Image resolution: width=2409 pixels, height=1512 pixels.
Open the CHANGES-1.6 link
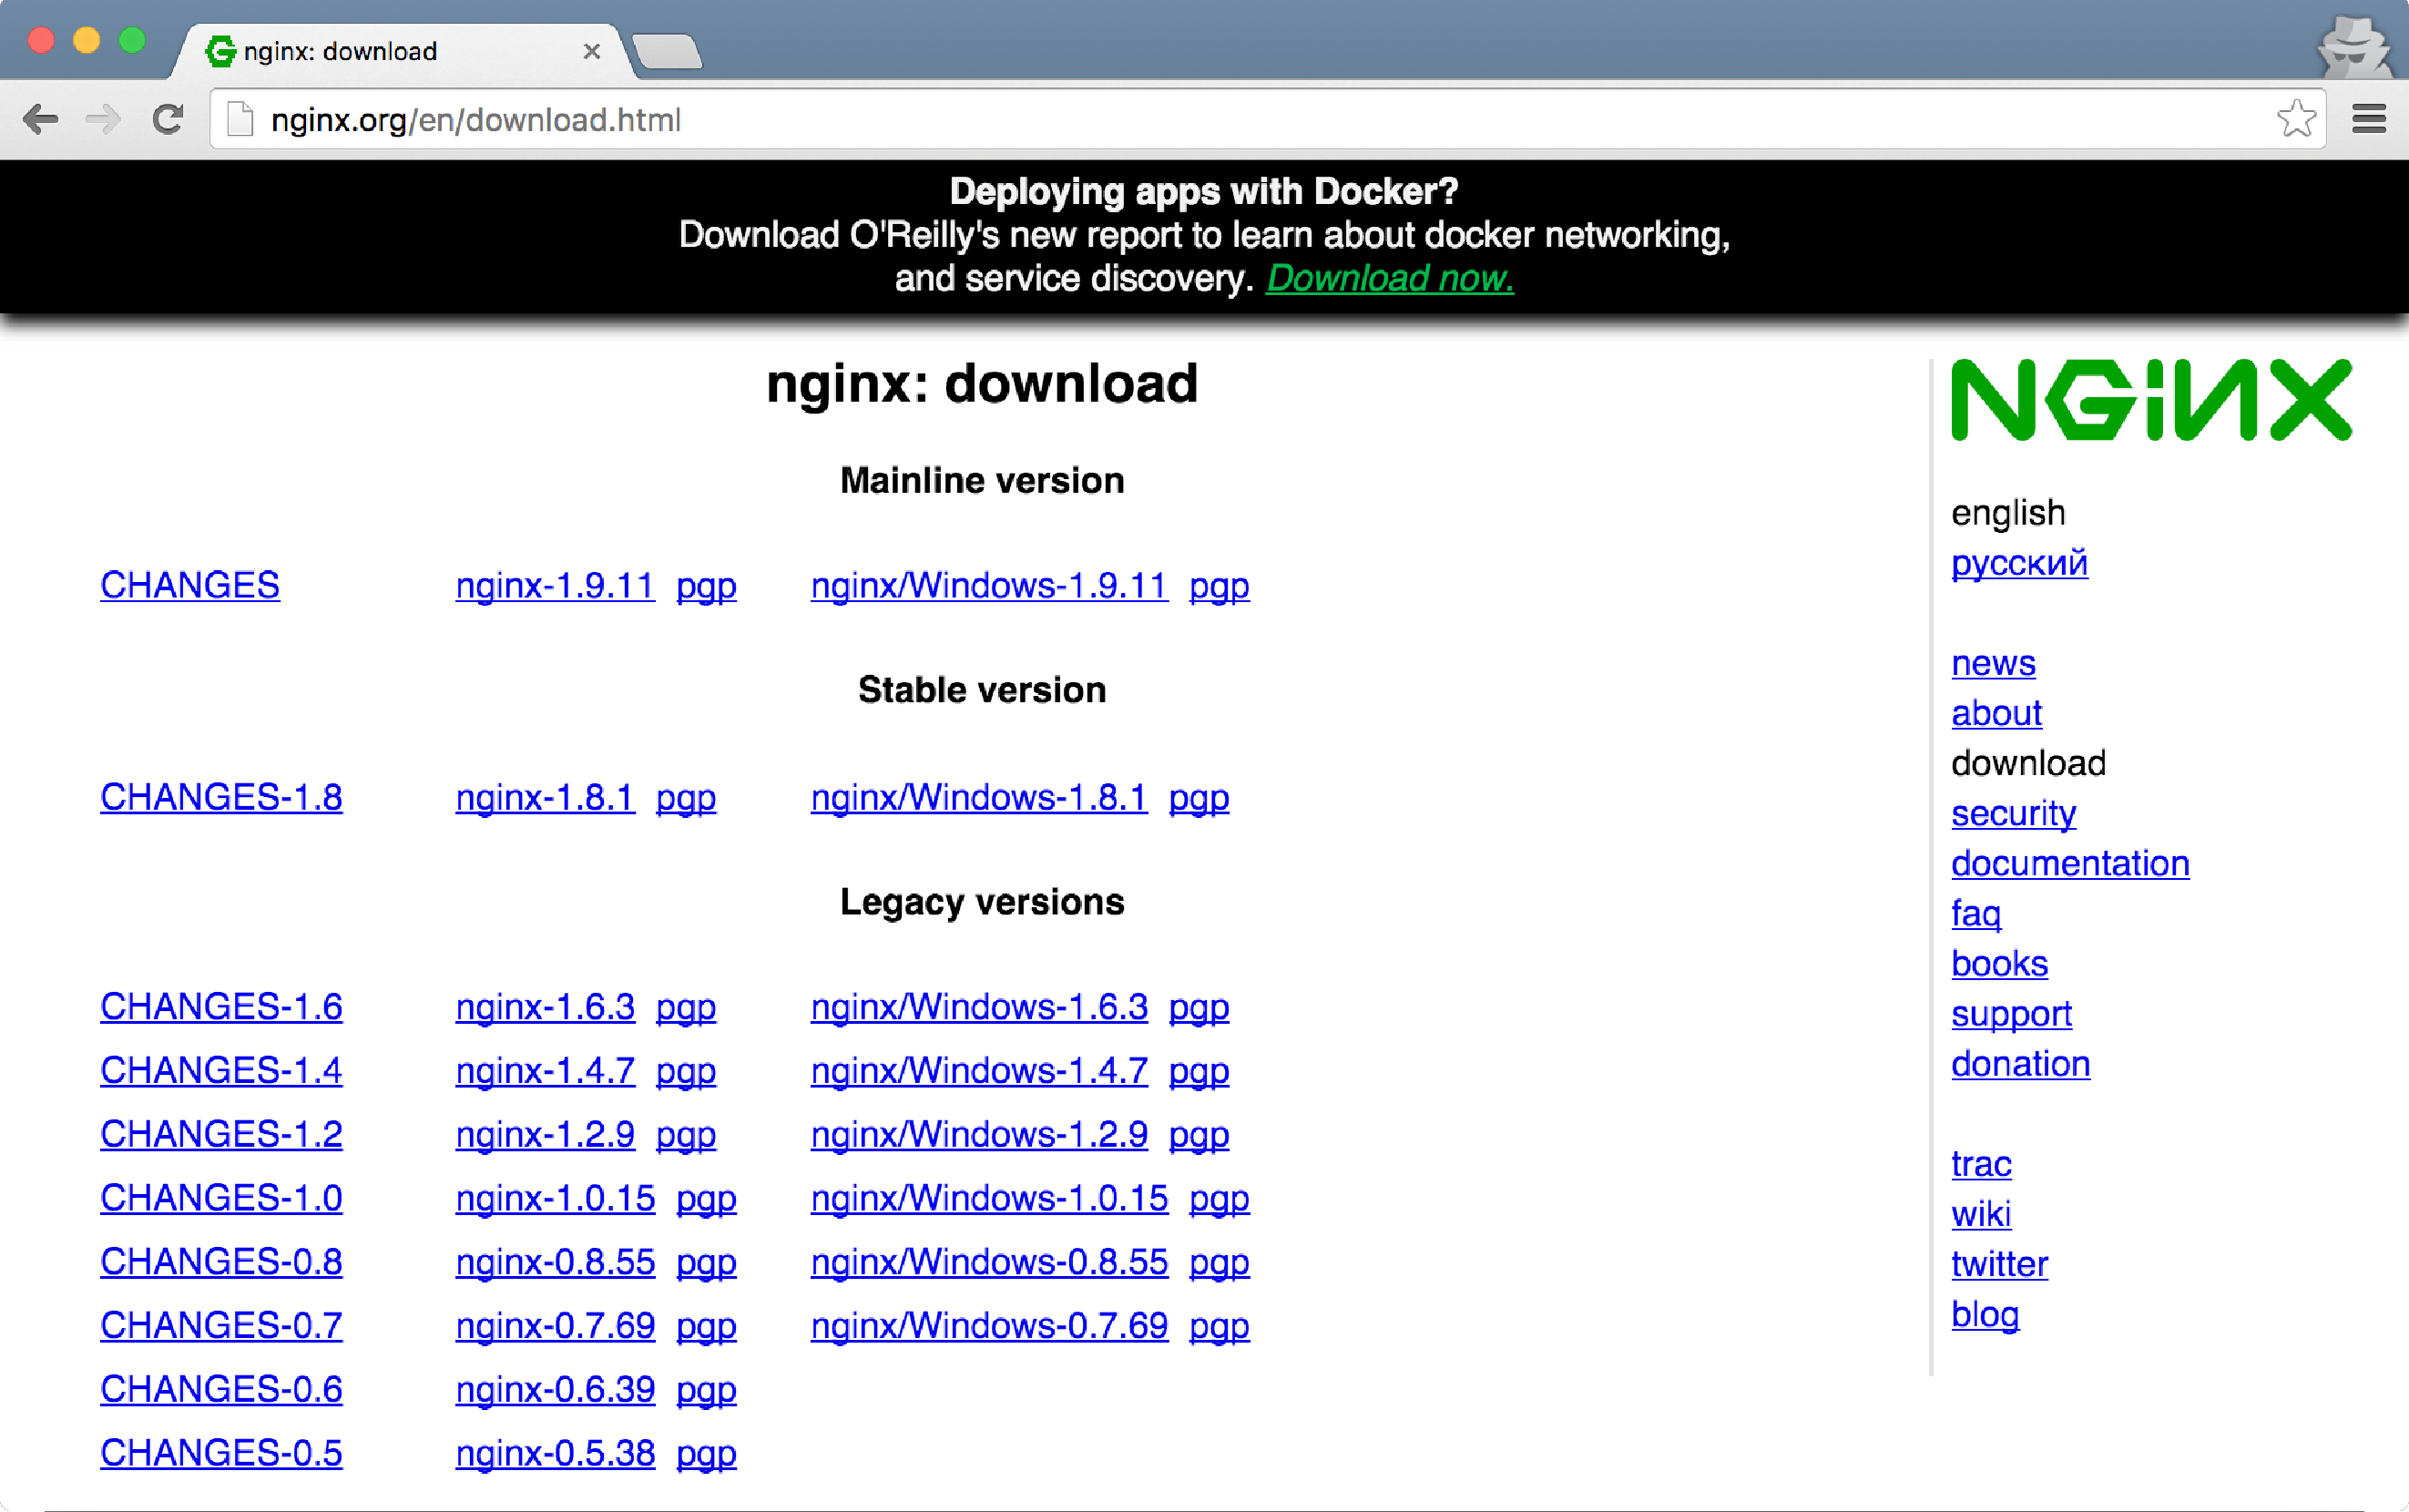click(221, 1007)
